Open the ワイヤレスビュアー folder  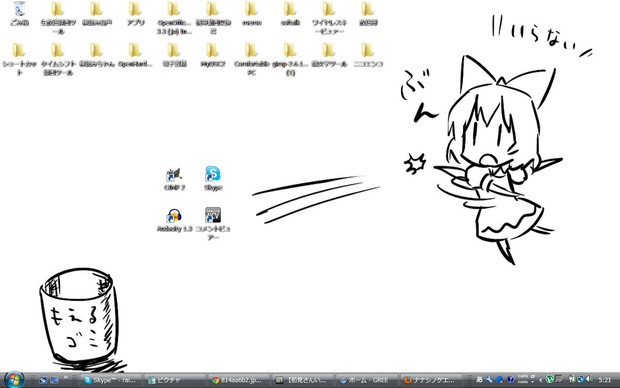point(329,18)
